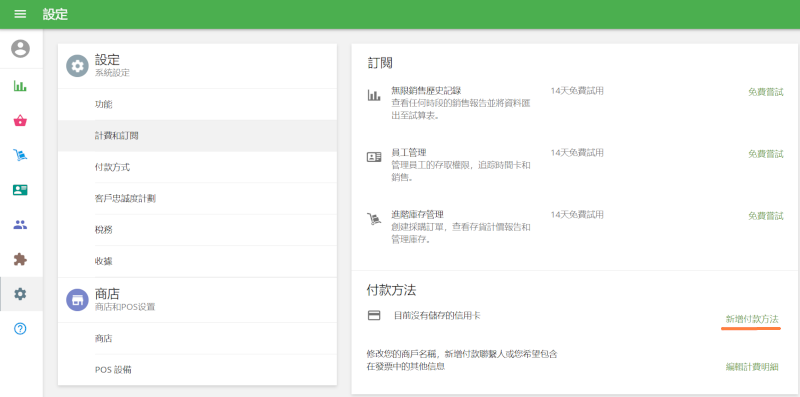Viewport: 800px width, 397px height.
Task: Open the employees ID card sidebar icon
Action: pos(20,190)
